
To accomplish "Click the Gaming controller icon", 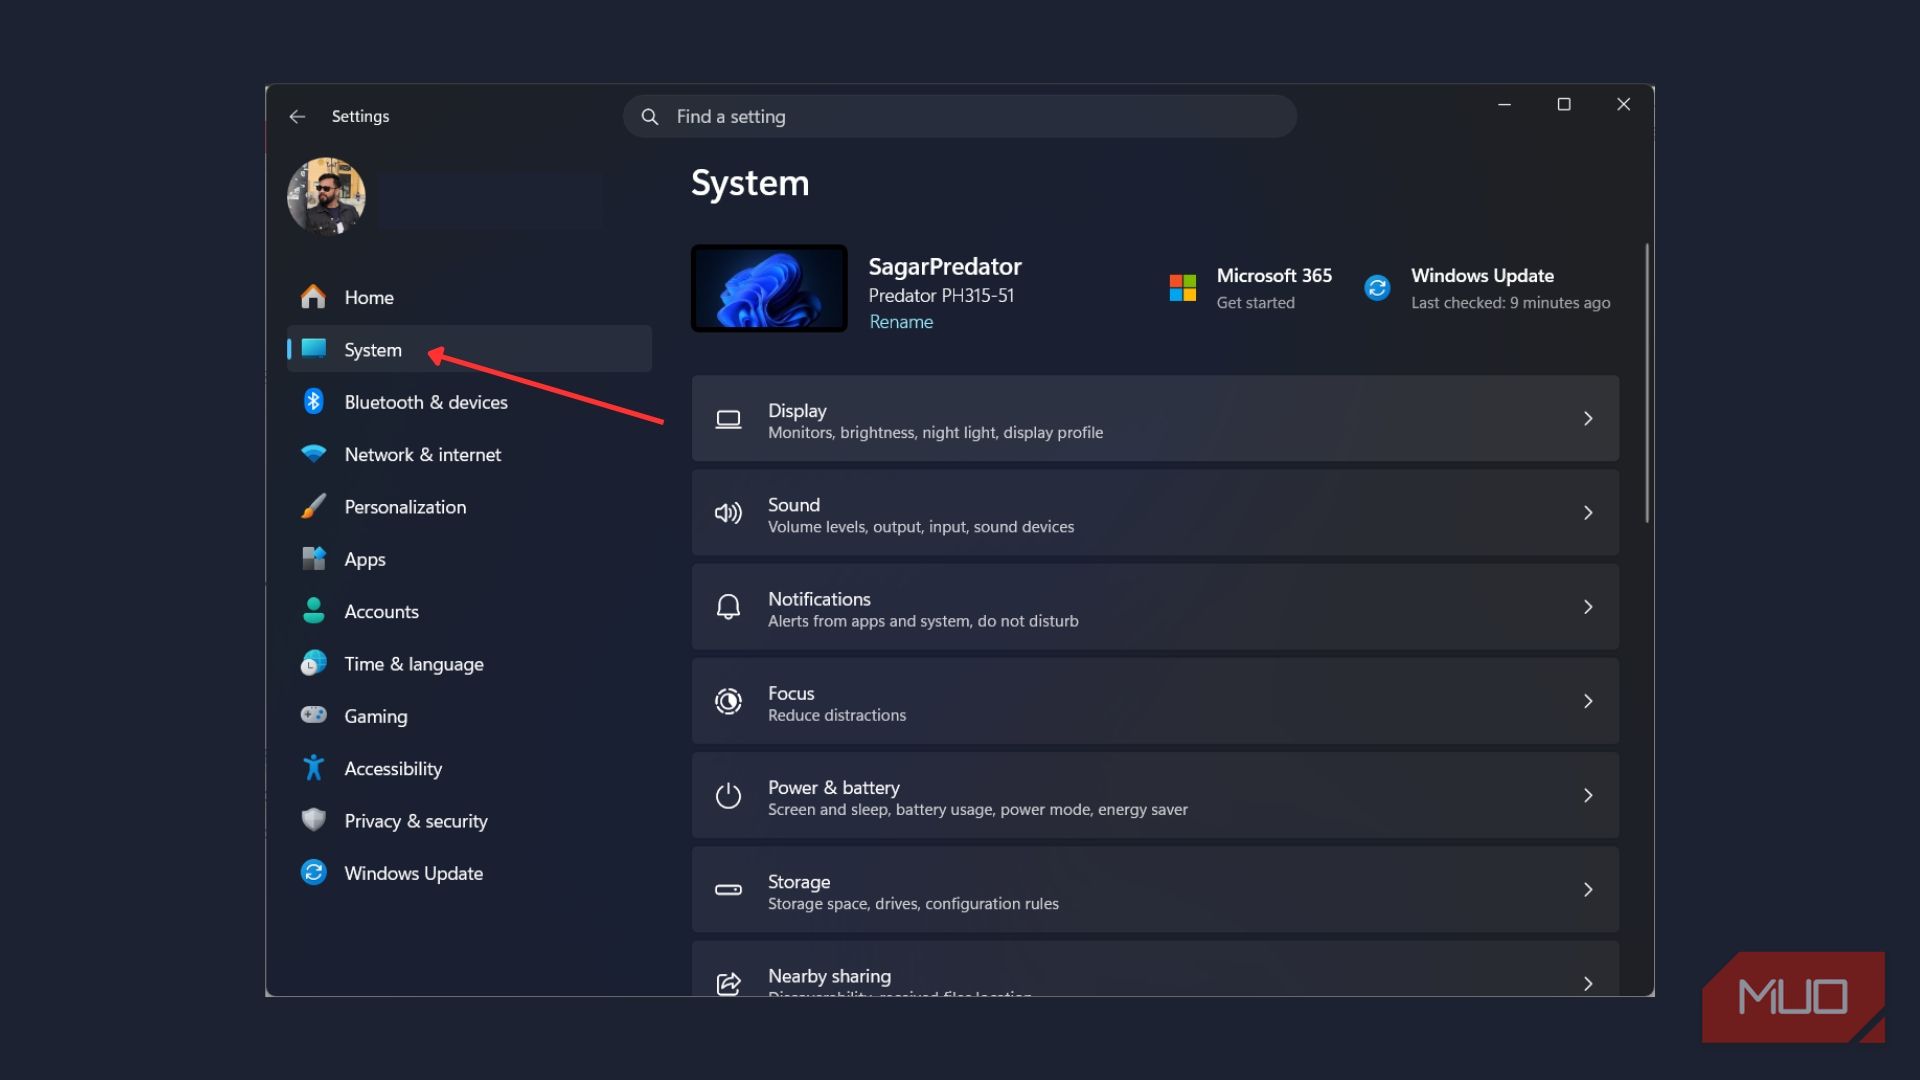I will [x=313, y=715].
